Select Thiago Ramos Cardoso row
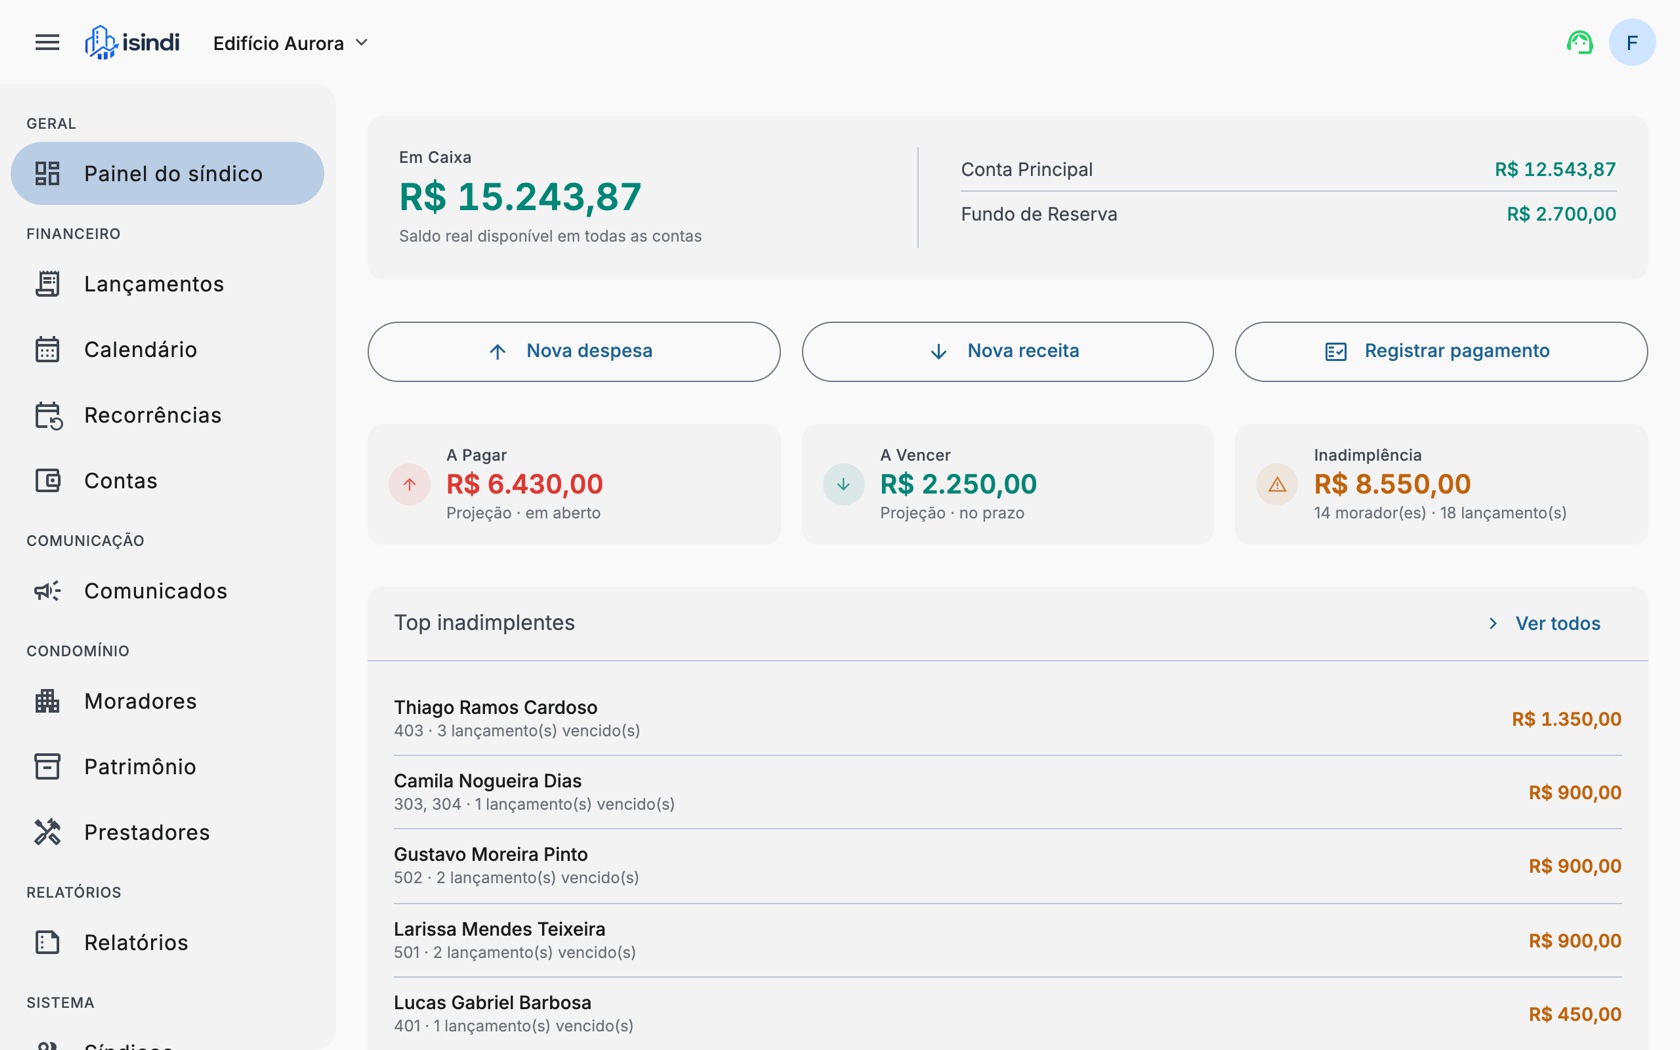 pyautogui.click(x=1007, y=718)
